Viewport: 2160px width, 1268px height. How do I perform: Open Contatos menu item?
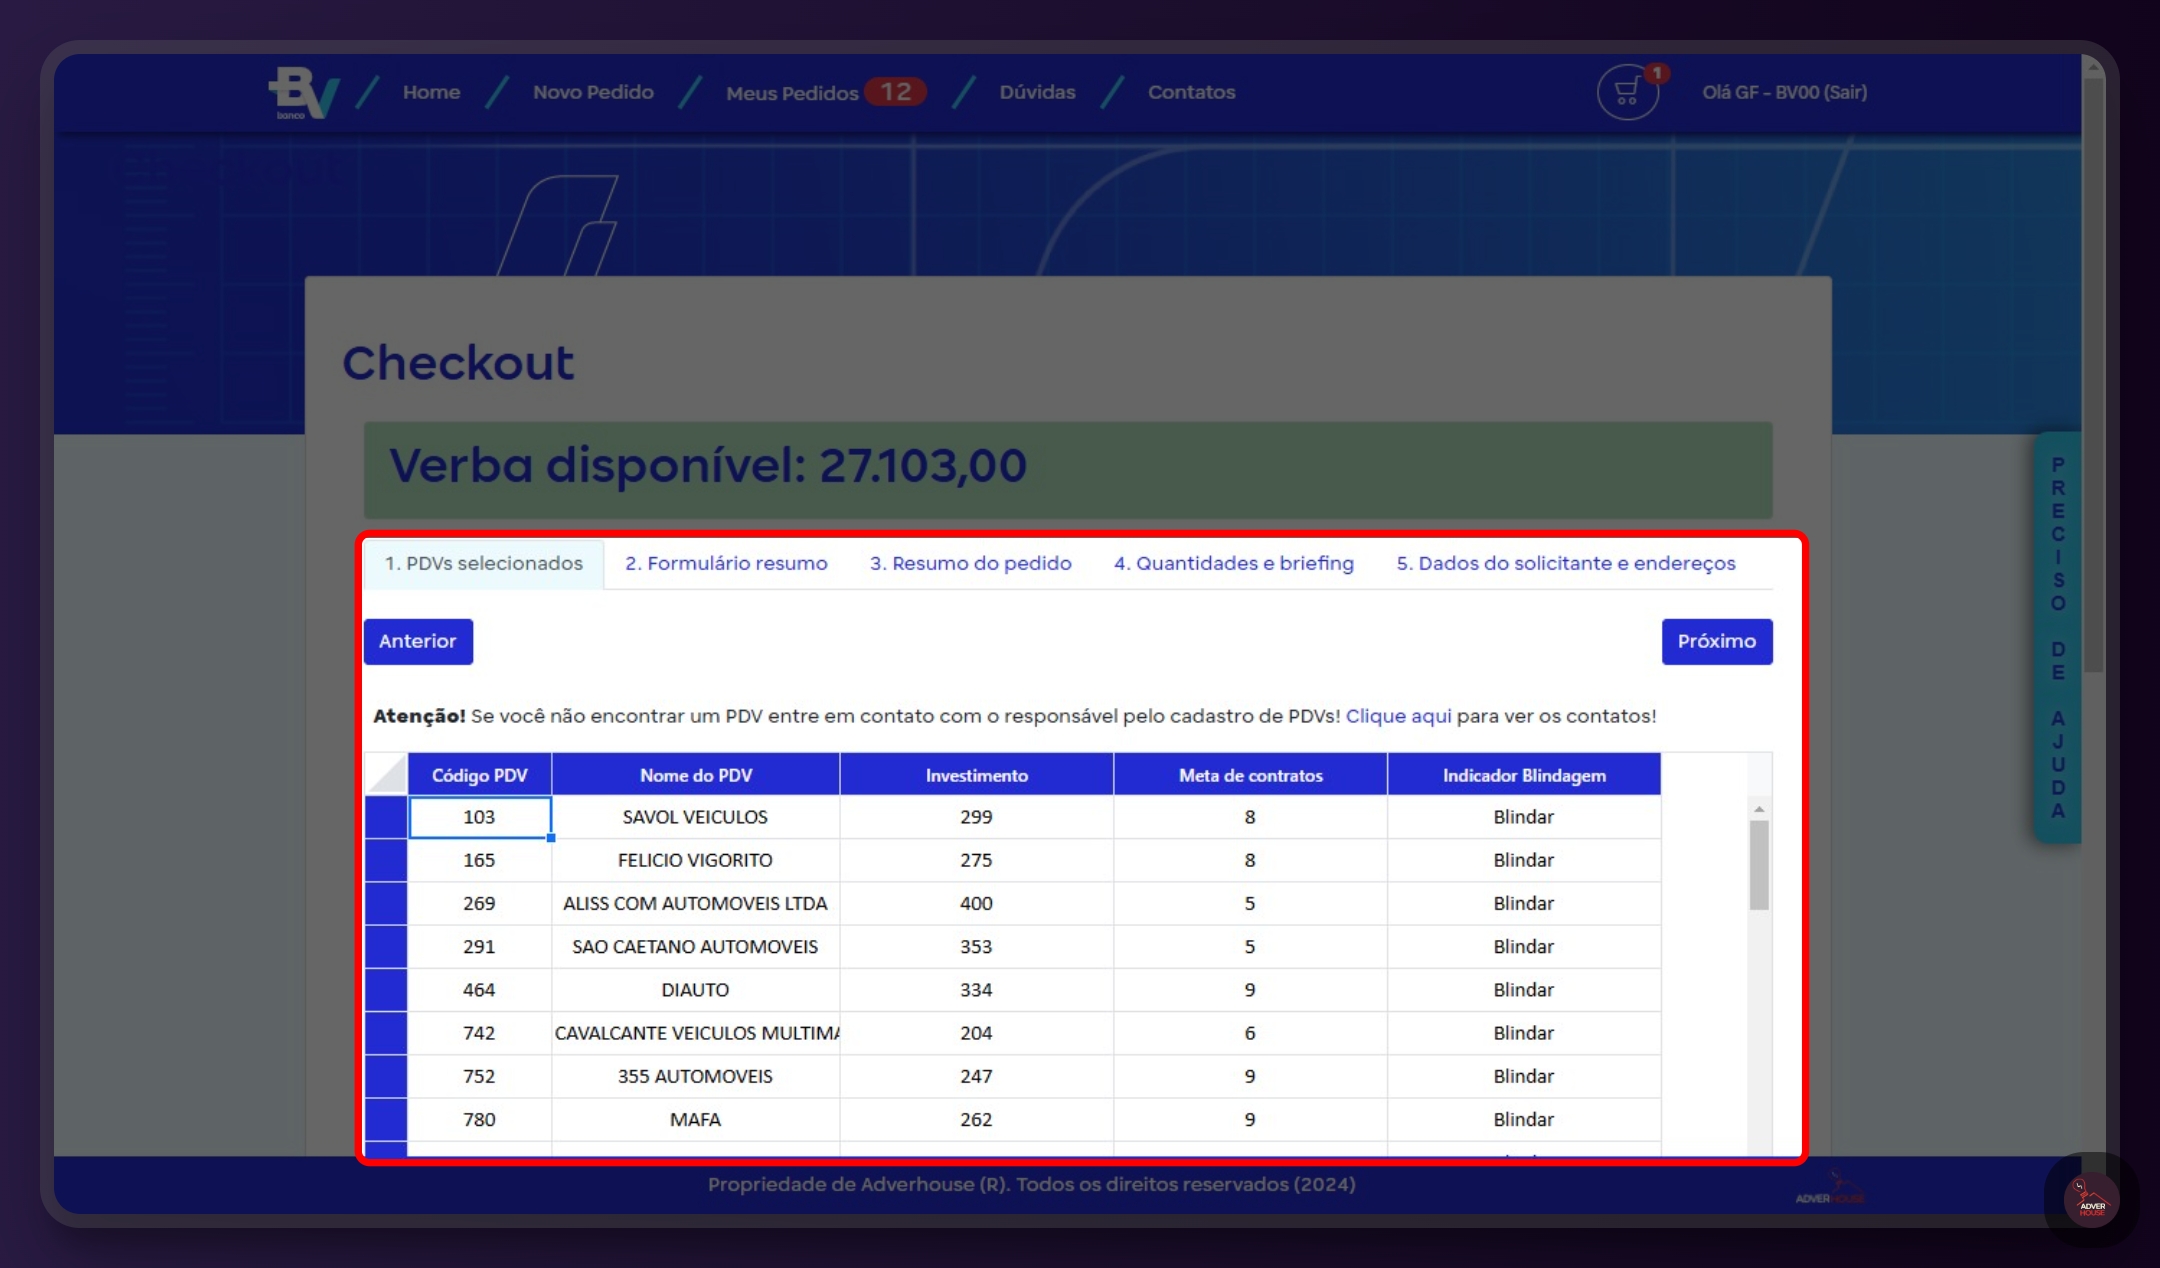click(1191, 92)
